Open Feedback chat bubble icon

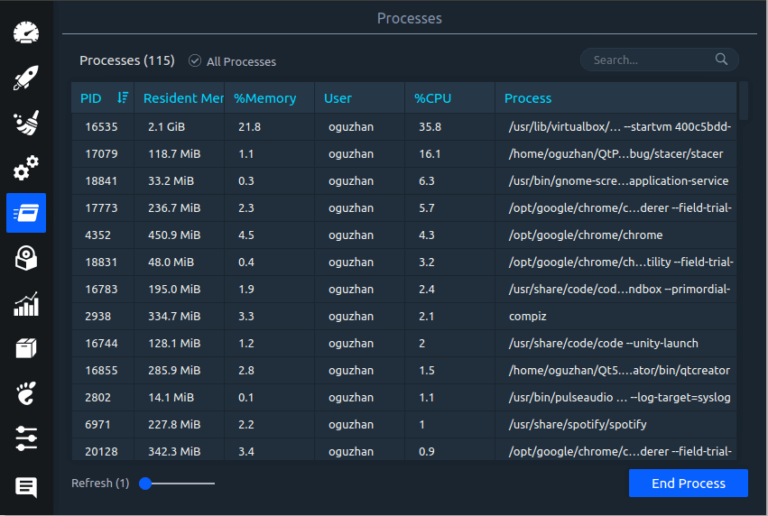tap(26, 487)
